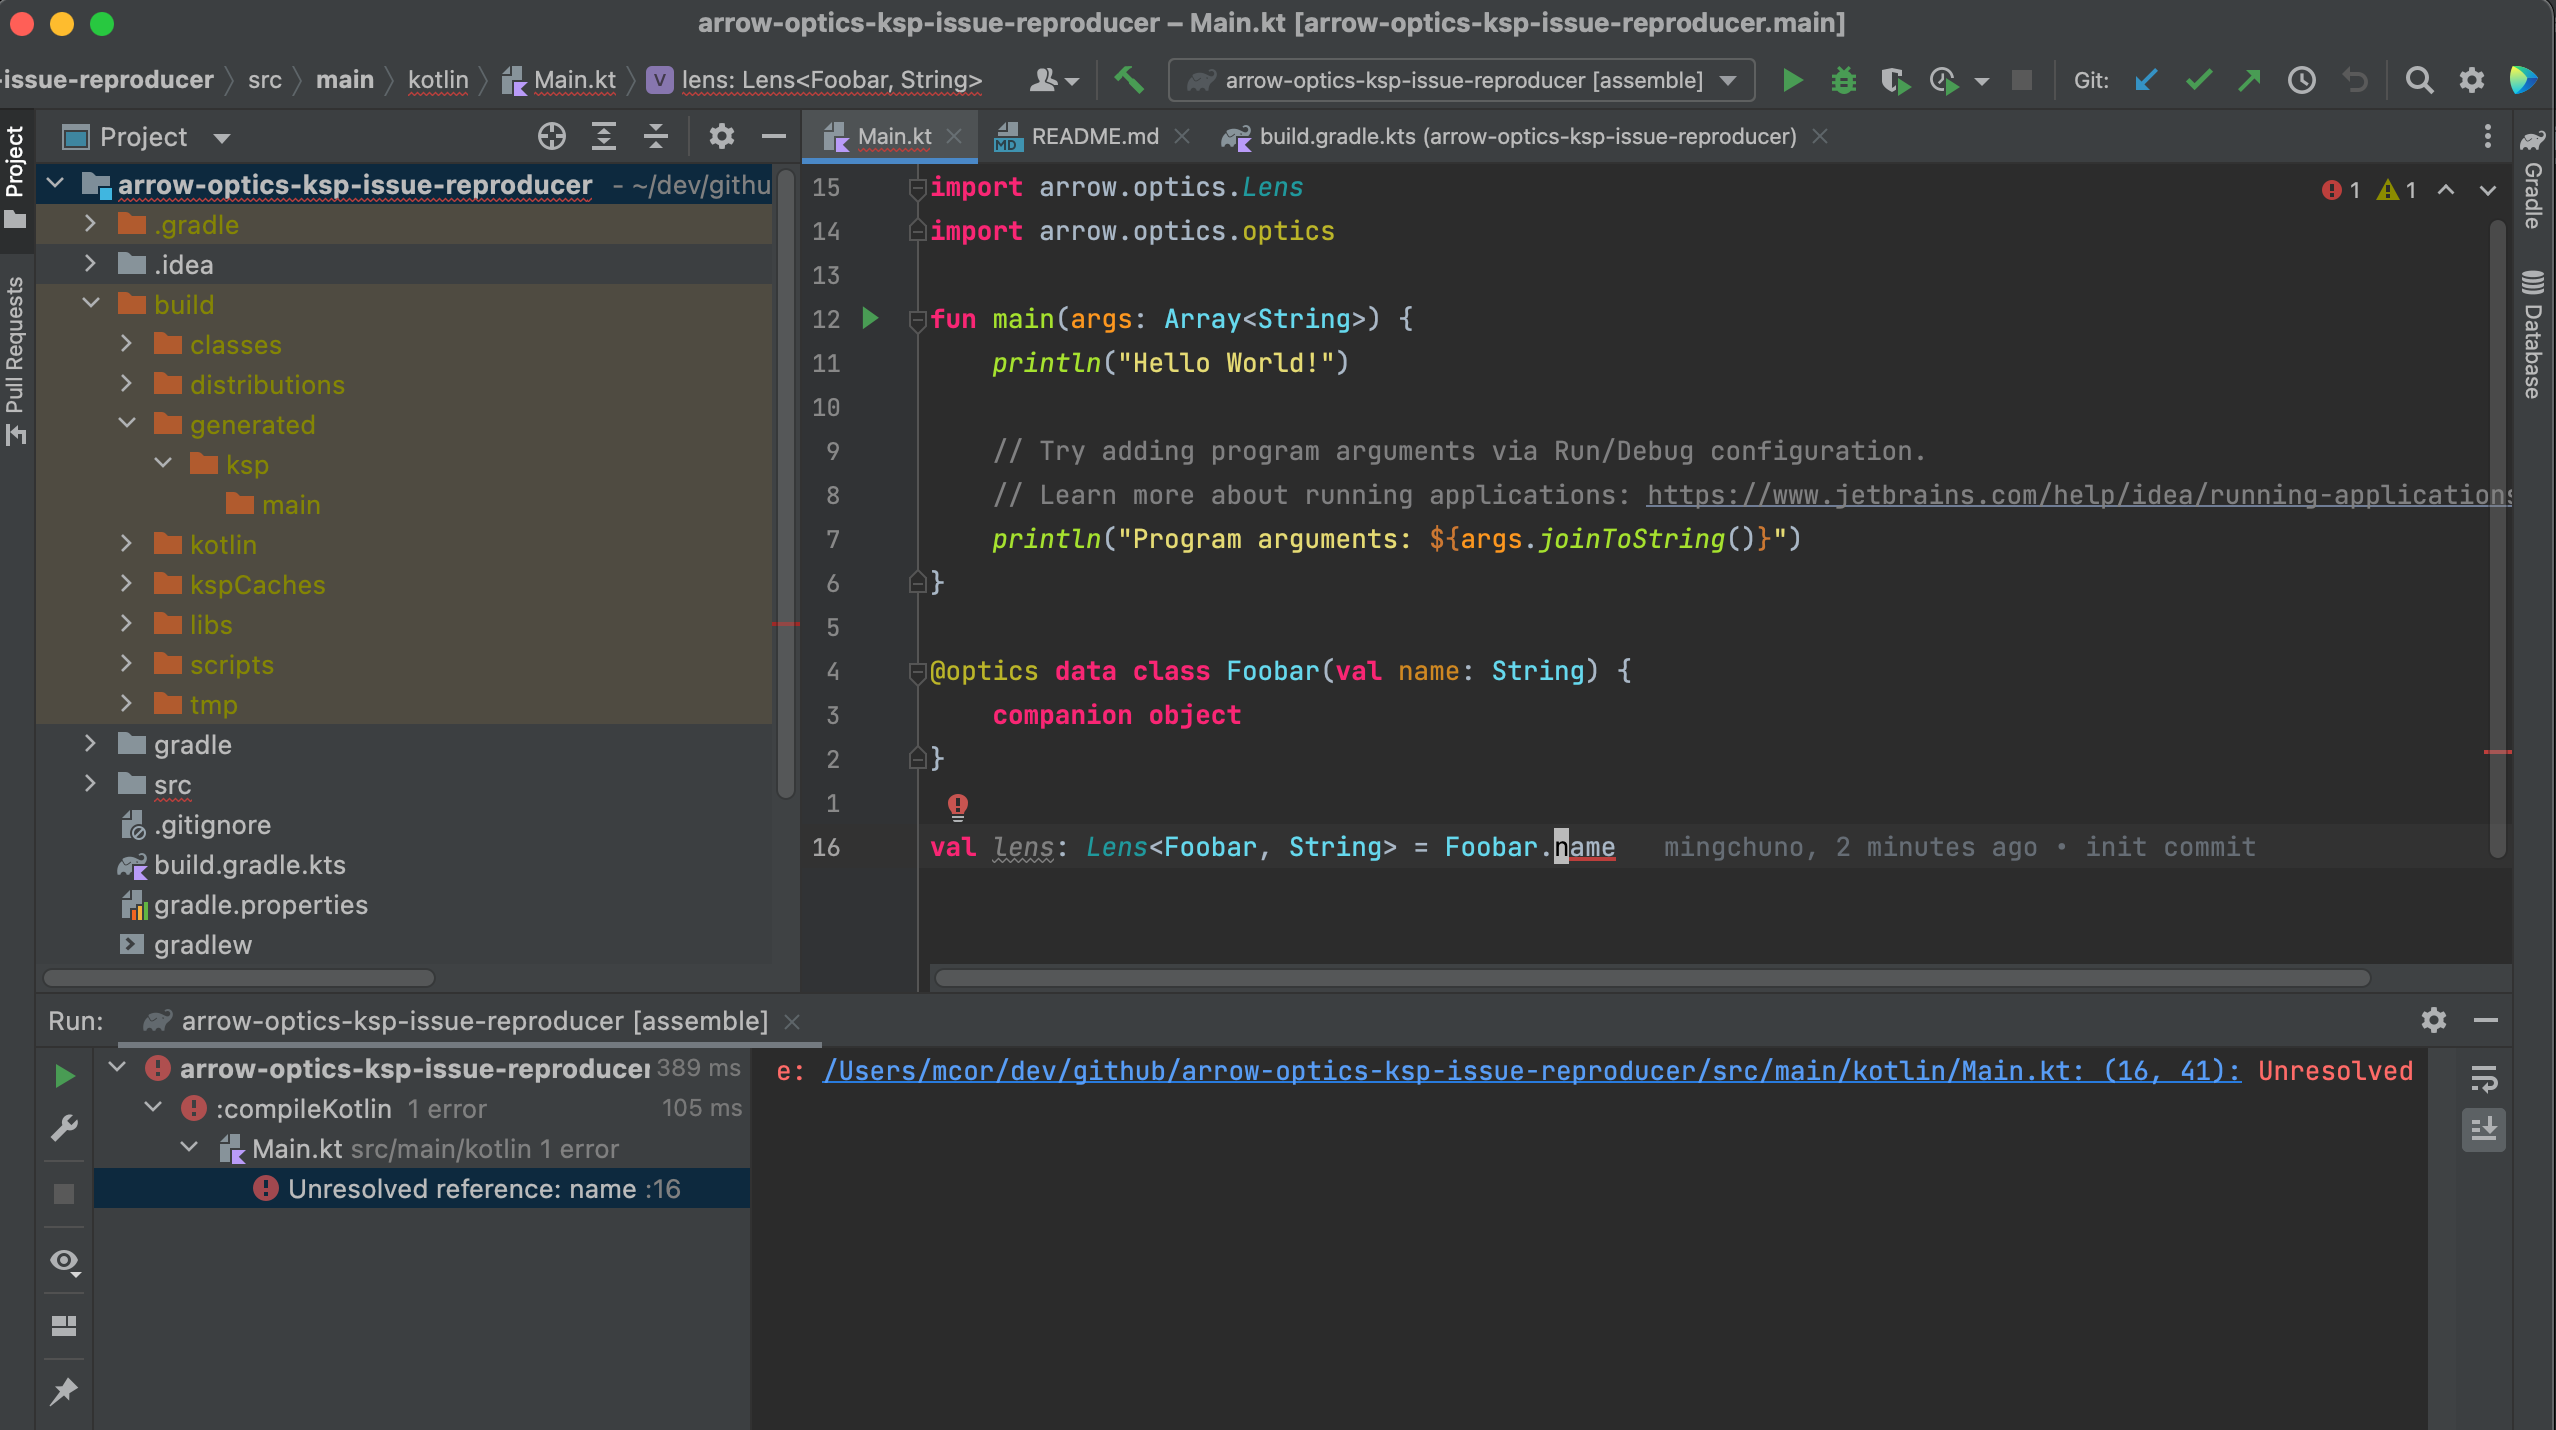
Task: Click the Git update project arrow
Action: [2145, 80]
